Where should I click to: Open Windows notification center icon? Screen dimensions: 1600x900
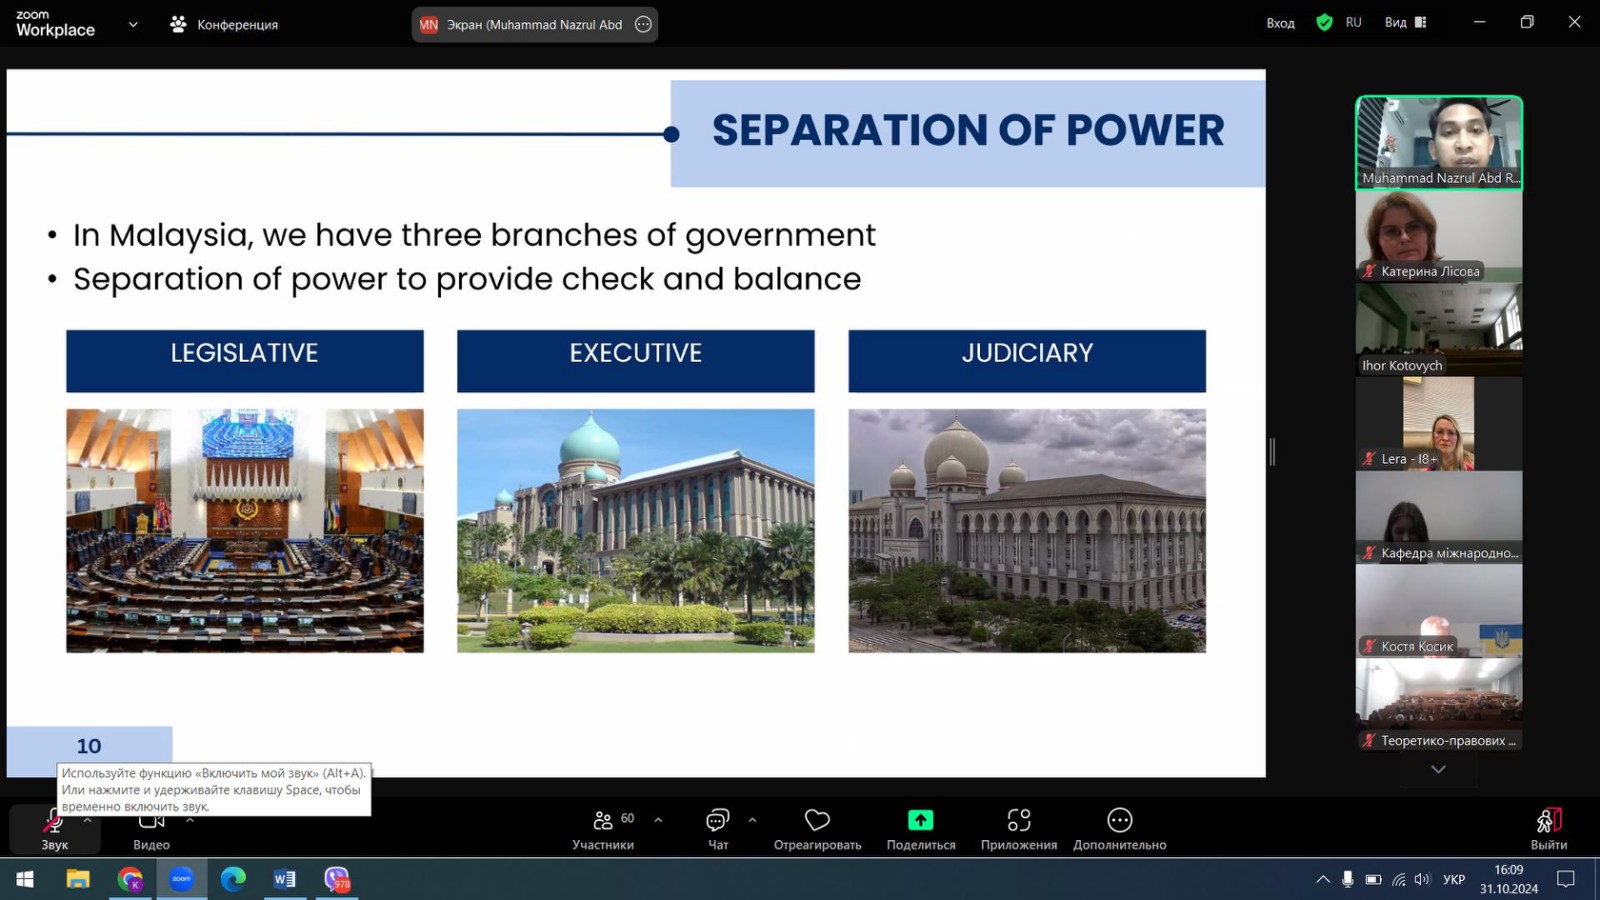coord(1566,879)
